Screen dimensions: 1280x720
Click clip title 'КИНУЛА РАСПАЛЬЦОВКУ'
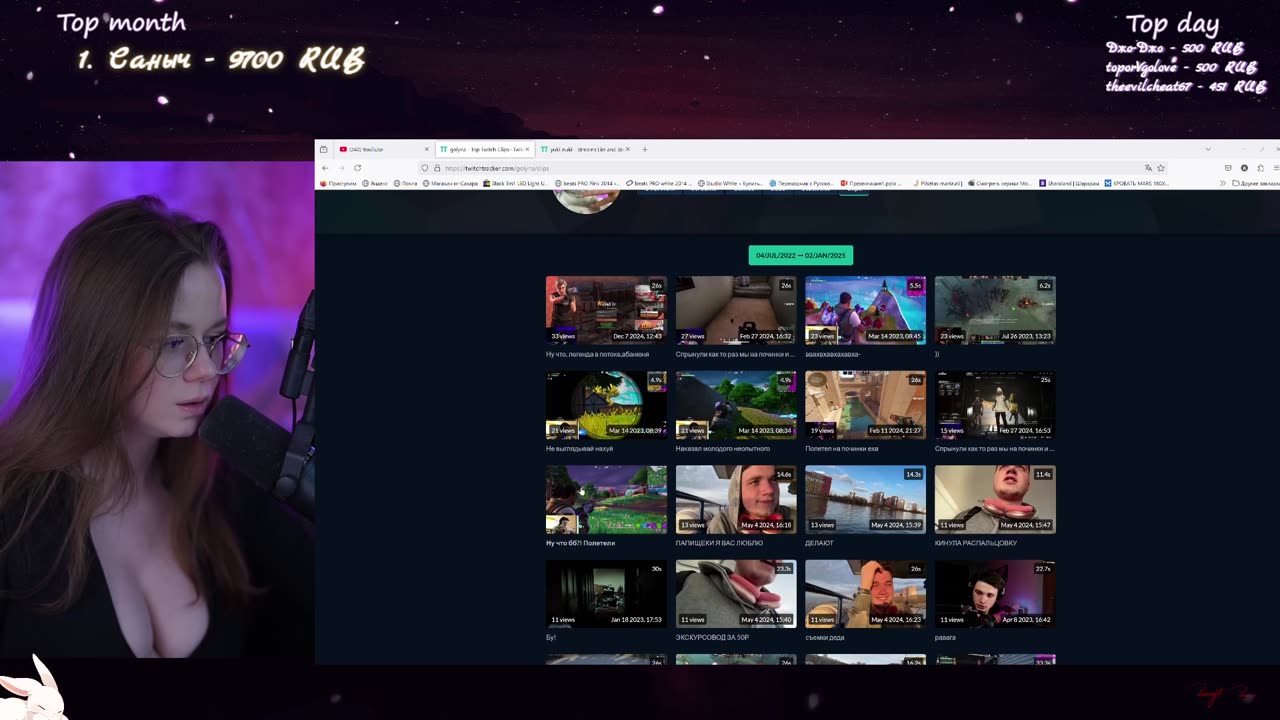(x=975, y=543)
